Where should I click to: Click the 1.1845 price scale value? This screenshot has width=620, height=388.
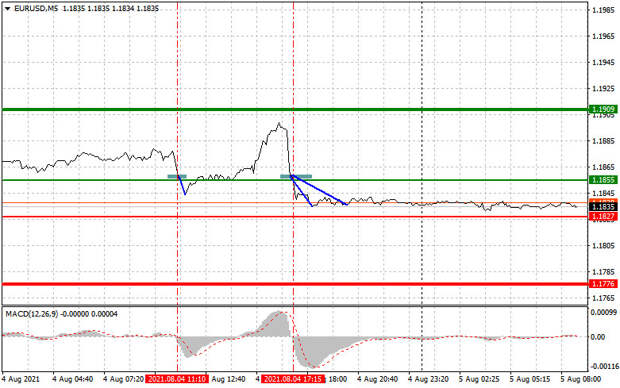click(603, 193)
